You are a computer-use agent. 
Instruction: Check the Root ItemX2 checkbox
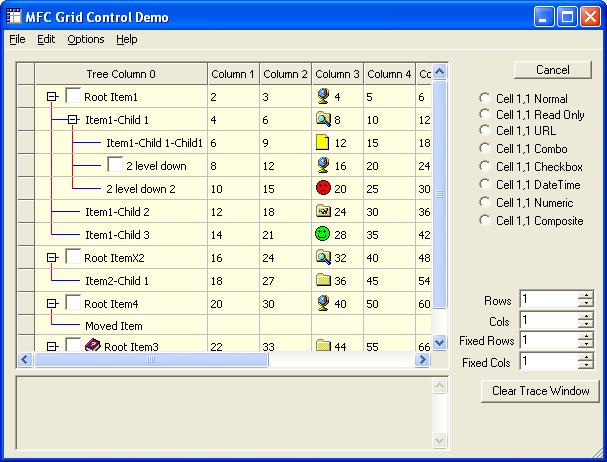coord(73,256)
